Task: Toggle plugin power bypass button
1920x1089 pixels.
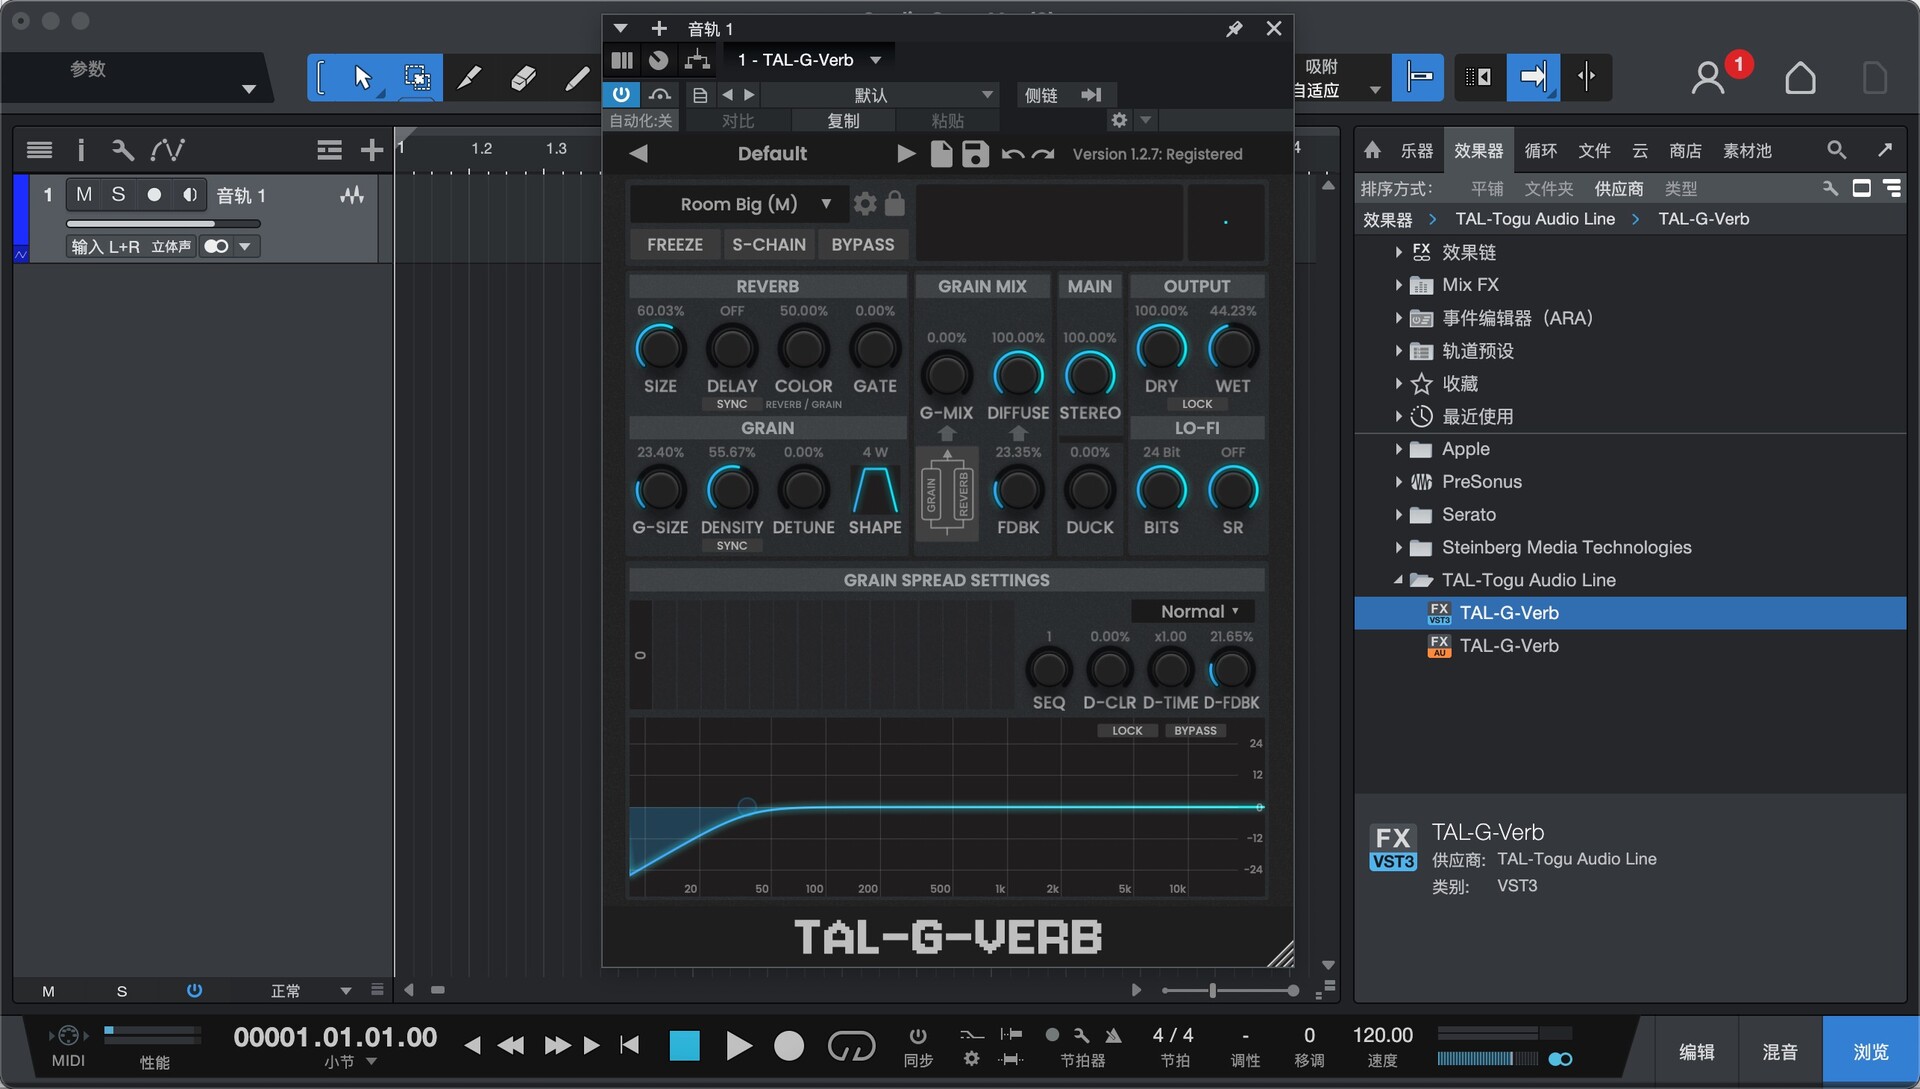Action: (621, 94)
